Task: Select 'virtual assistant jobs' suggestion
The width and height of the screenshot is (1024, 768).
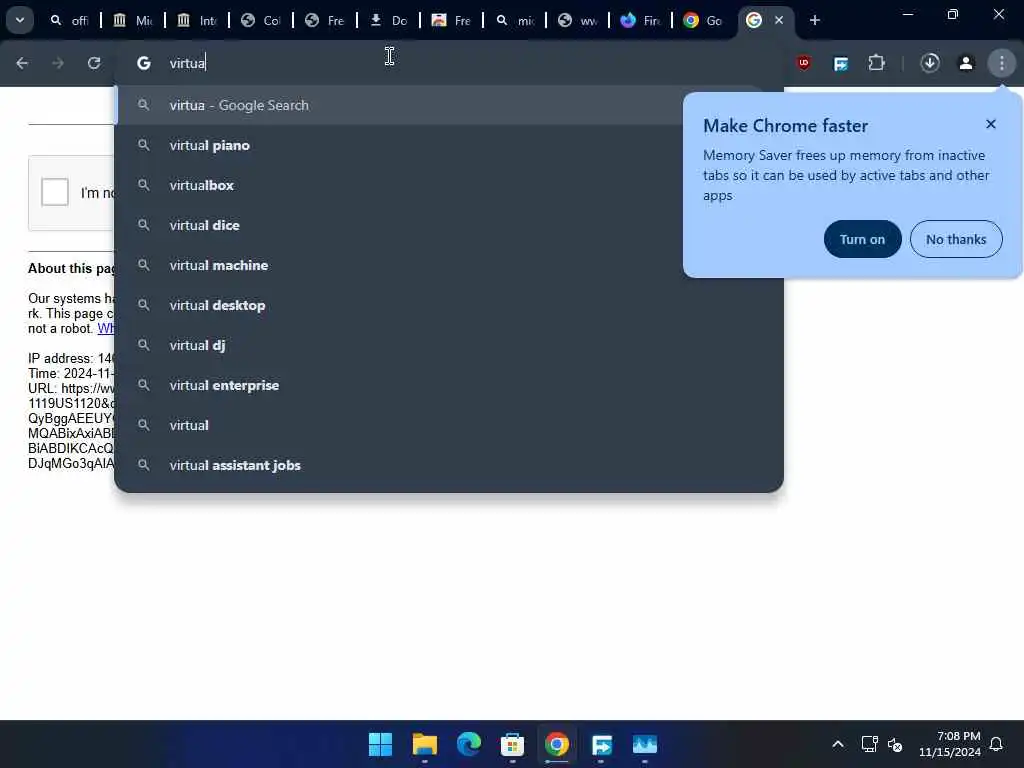Action: [x=449, y=465]
